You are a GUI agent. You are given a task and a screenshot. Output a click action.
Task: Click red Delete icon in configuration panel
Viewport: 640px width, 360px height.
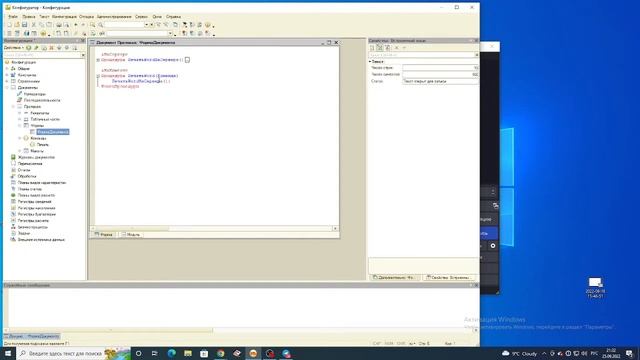pyautogui.click(x=51, y=48)
